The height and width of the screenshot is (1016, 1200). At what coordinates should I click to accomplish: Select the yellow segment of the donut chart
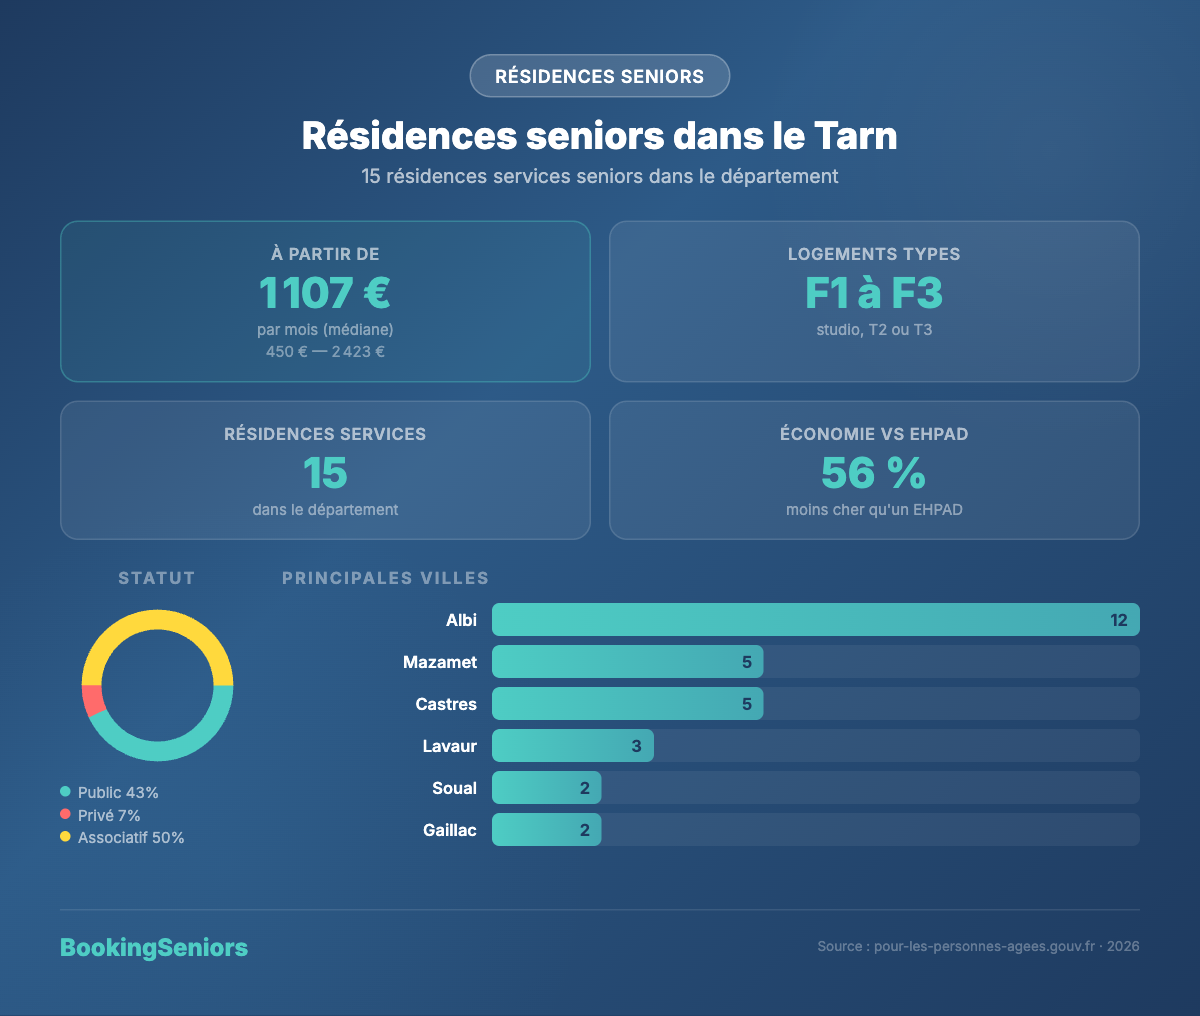tap(158, 620)
